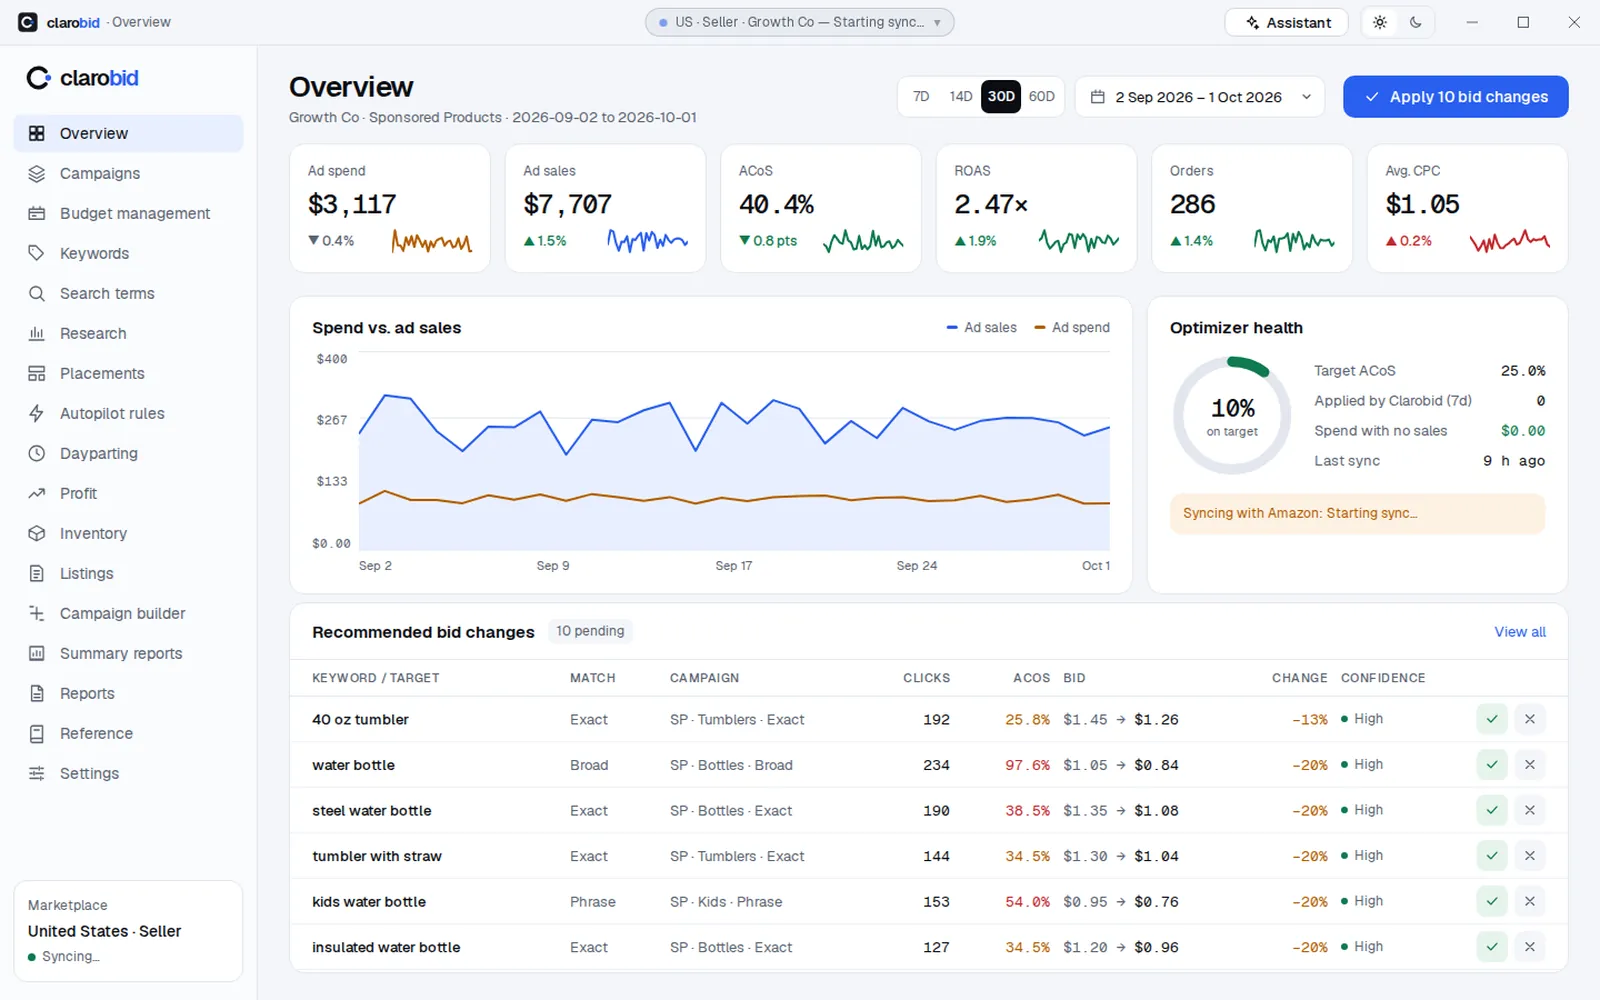This screenshot has width=1600, height=1000.
Task: Click the ROAS 2.47× metric card
Action: coord(1036,208)
